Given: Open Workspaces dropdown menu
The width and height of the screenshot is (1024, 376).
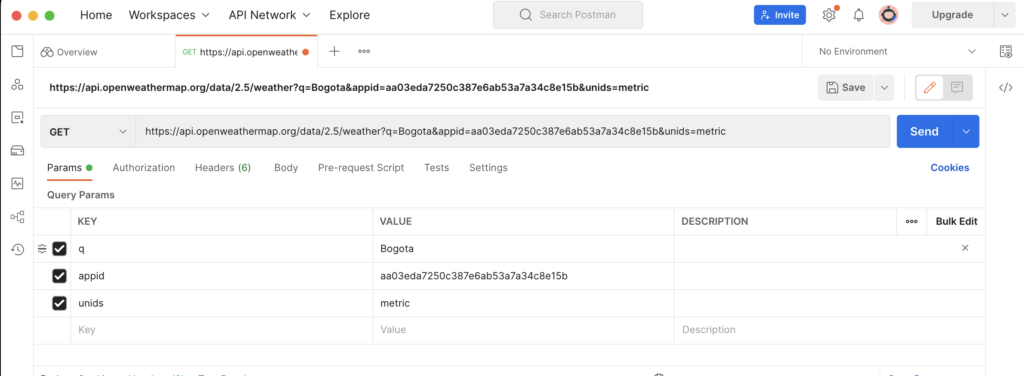Looking at the screenshot, I should (169, 15).
